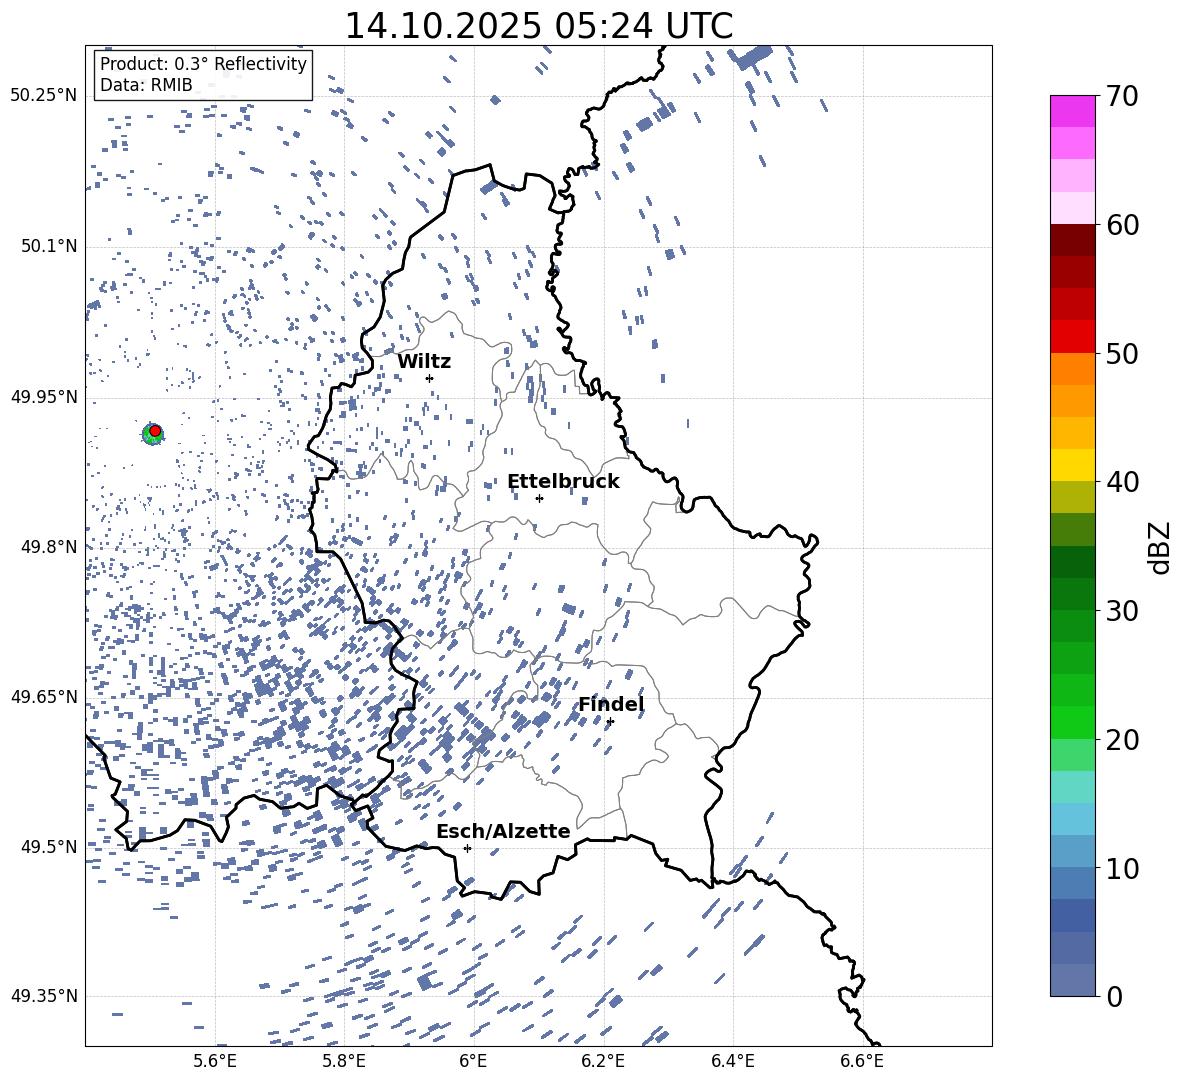The height and width of the screenshot is (1081, 1184).
Task: Click the magenta colorbar band just below 70 dBZ
Action: tap(1072, 111)
